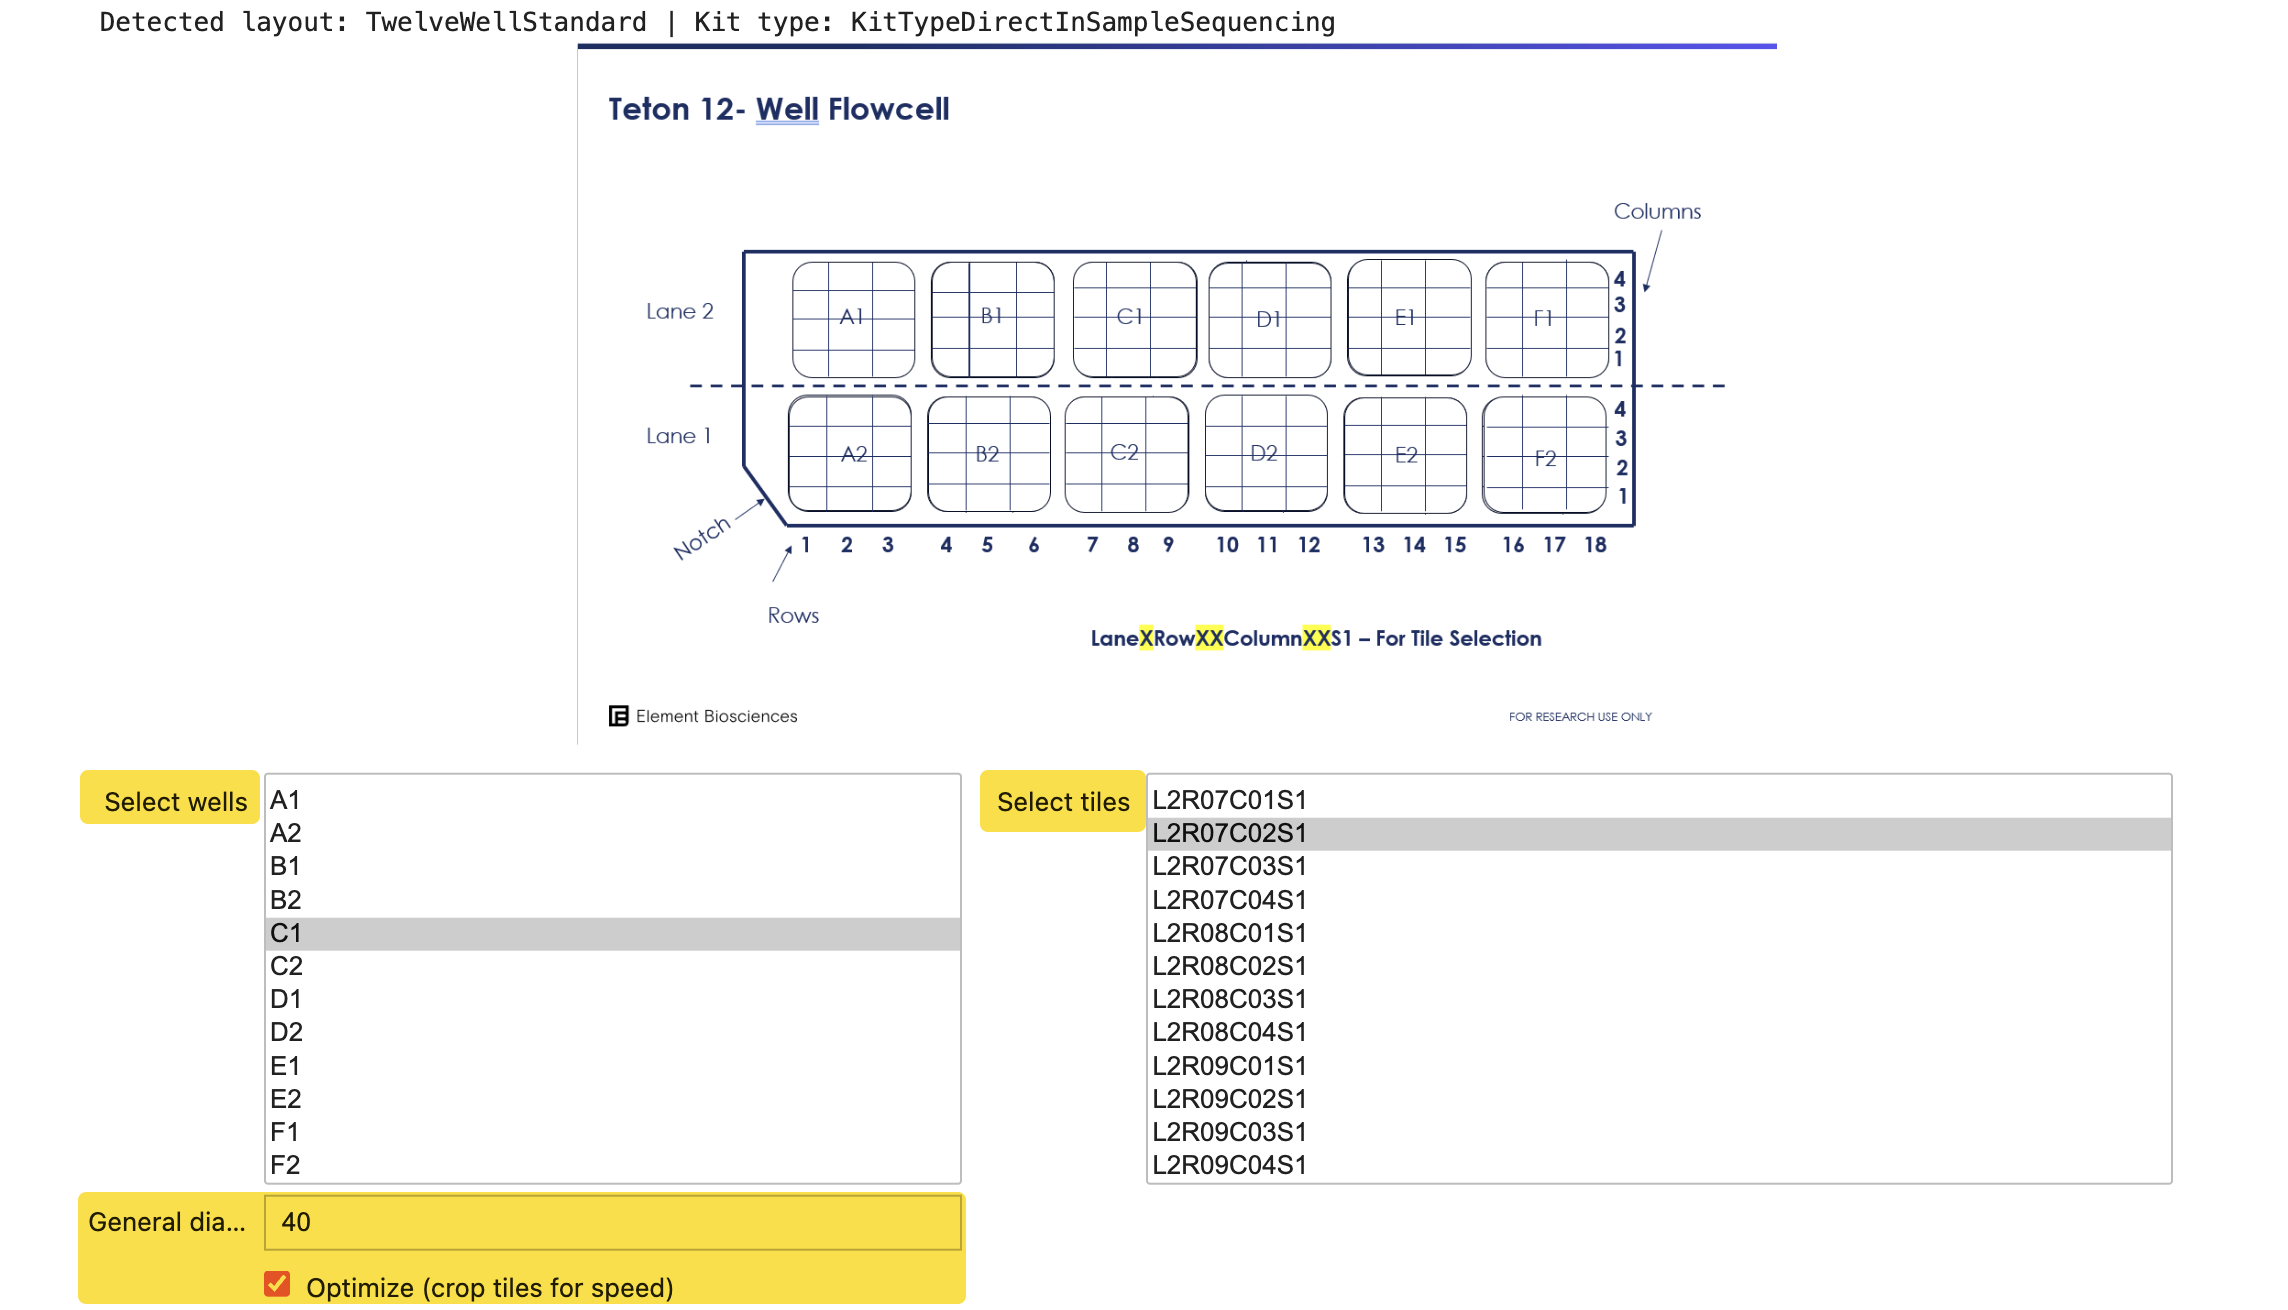The width and height of the screenshot is (2288, 1310).
Task: Choose tile L2R08C04S1
Action: pyautogui.click(x=1659, y=1032)
